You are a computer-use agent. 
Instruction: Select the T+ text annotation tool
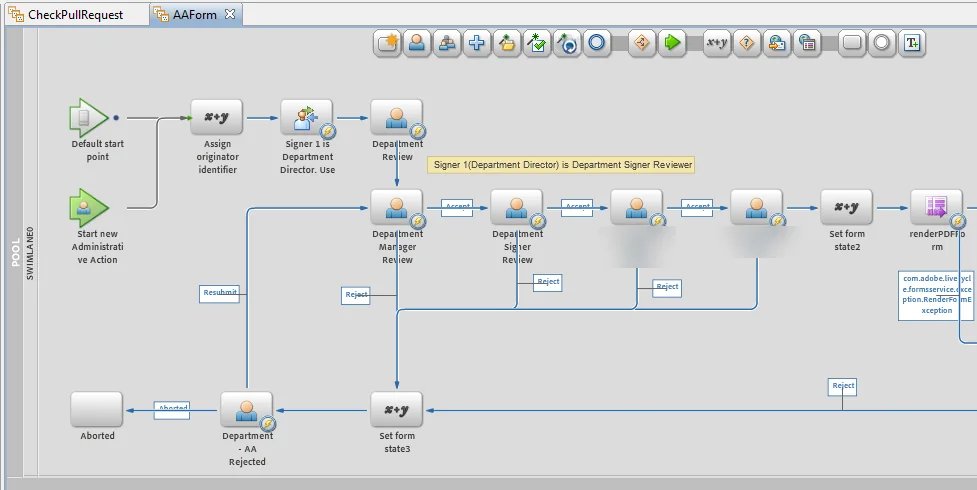(x=912, y=43)
